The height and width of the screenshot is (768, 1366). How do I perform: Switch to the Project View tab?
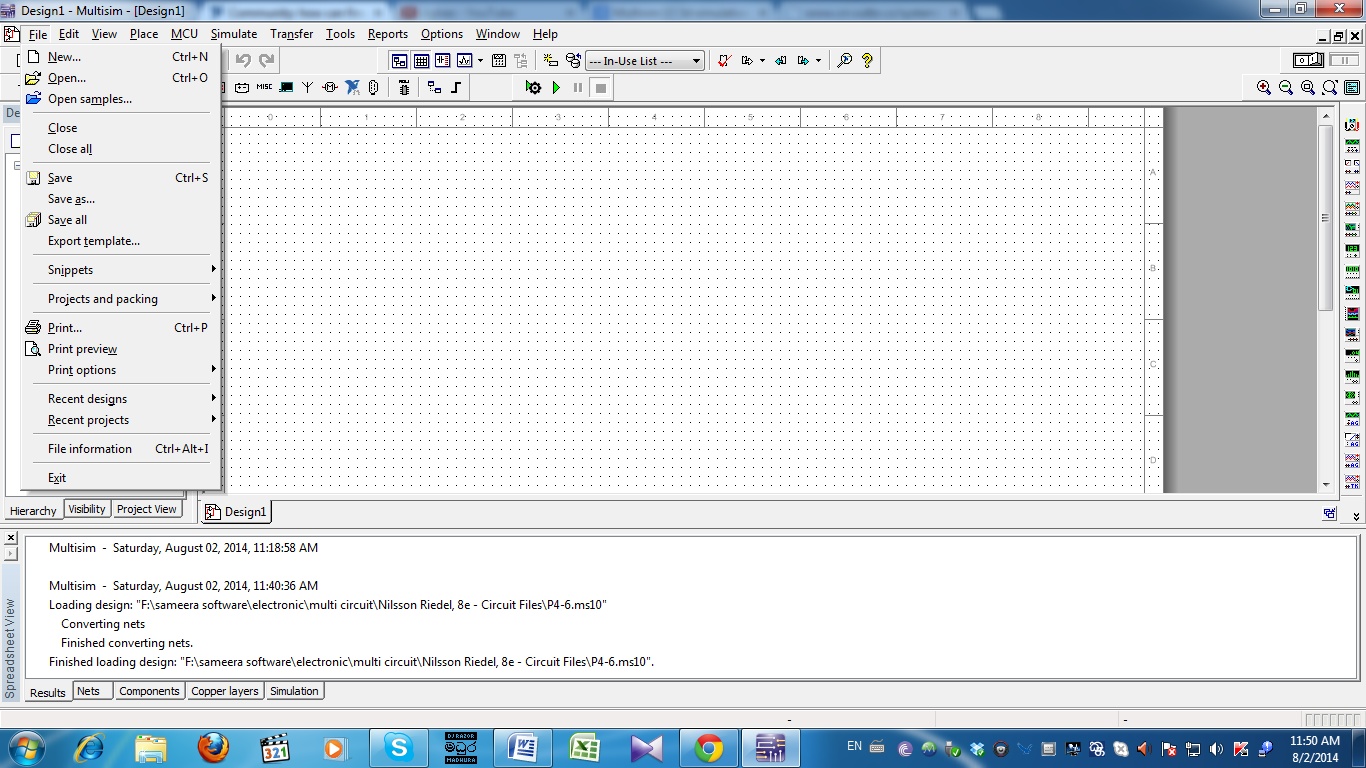(147, 509)
